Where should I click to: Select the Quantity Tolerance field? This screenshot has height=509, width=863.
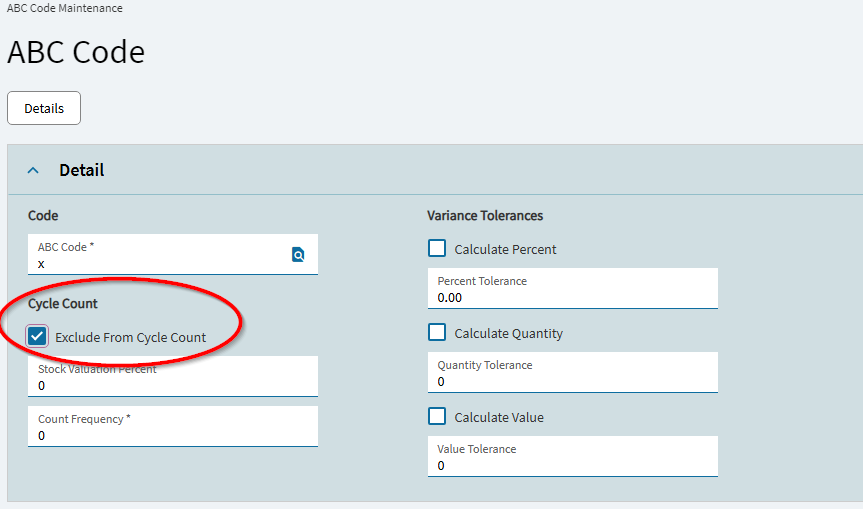572,373
